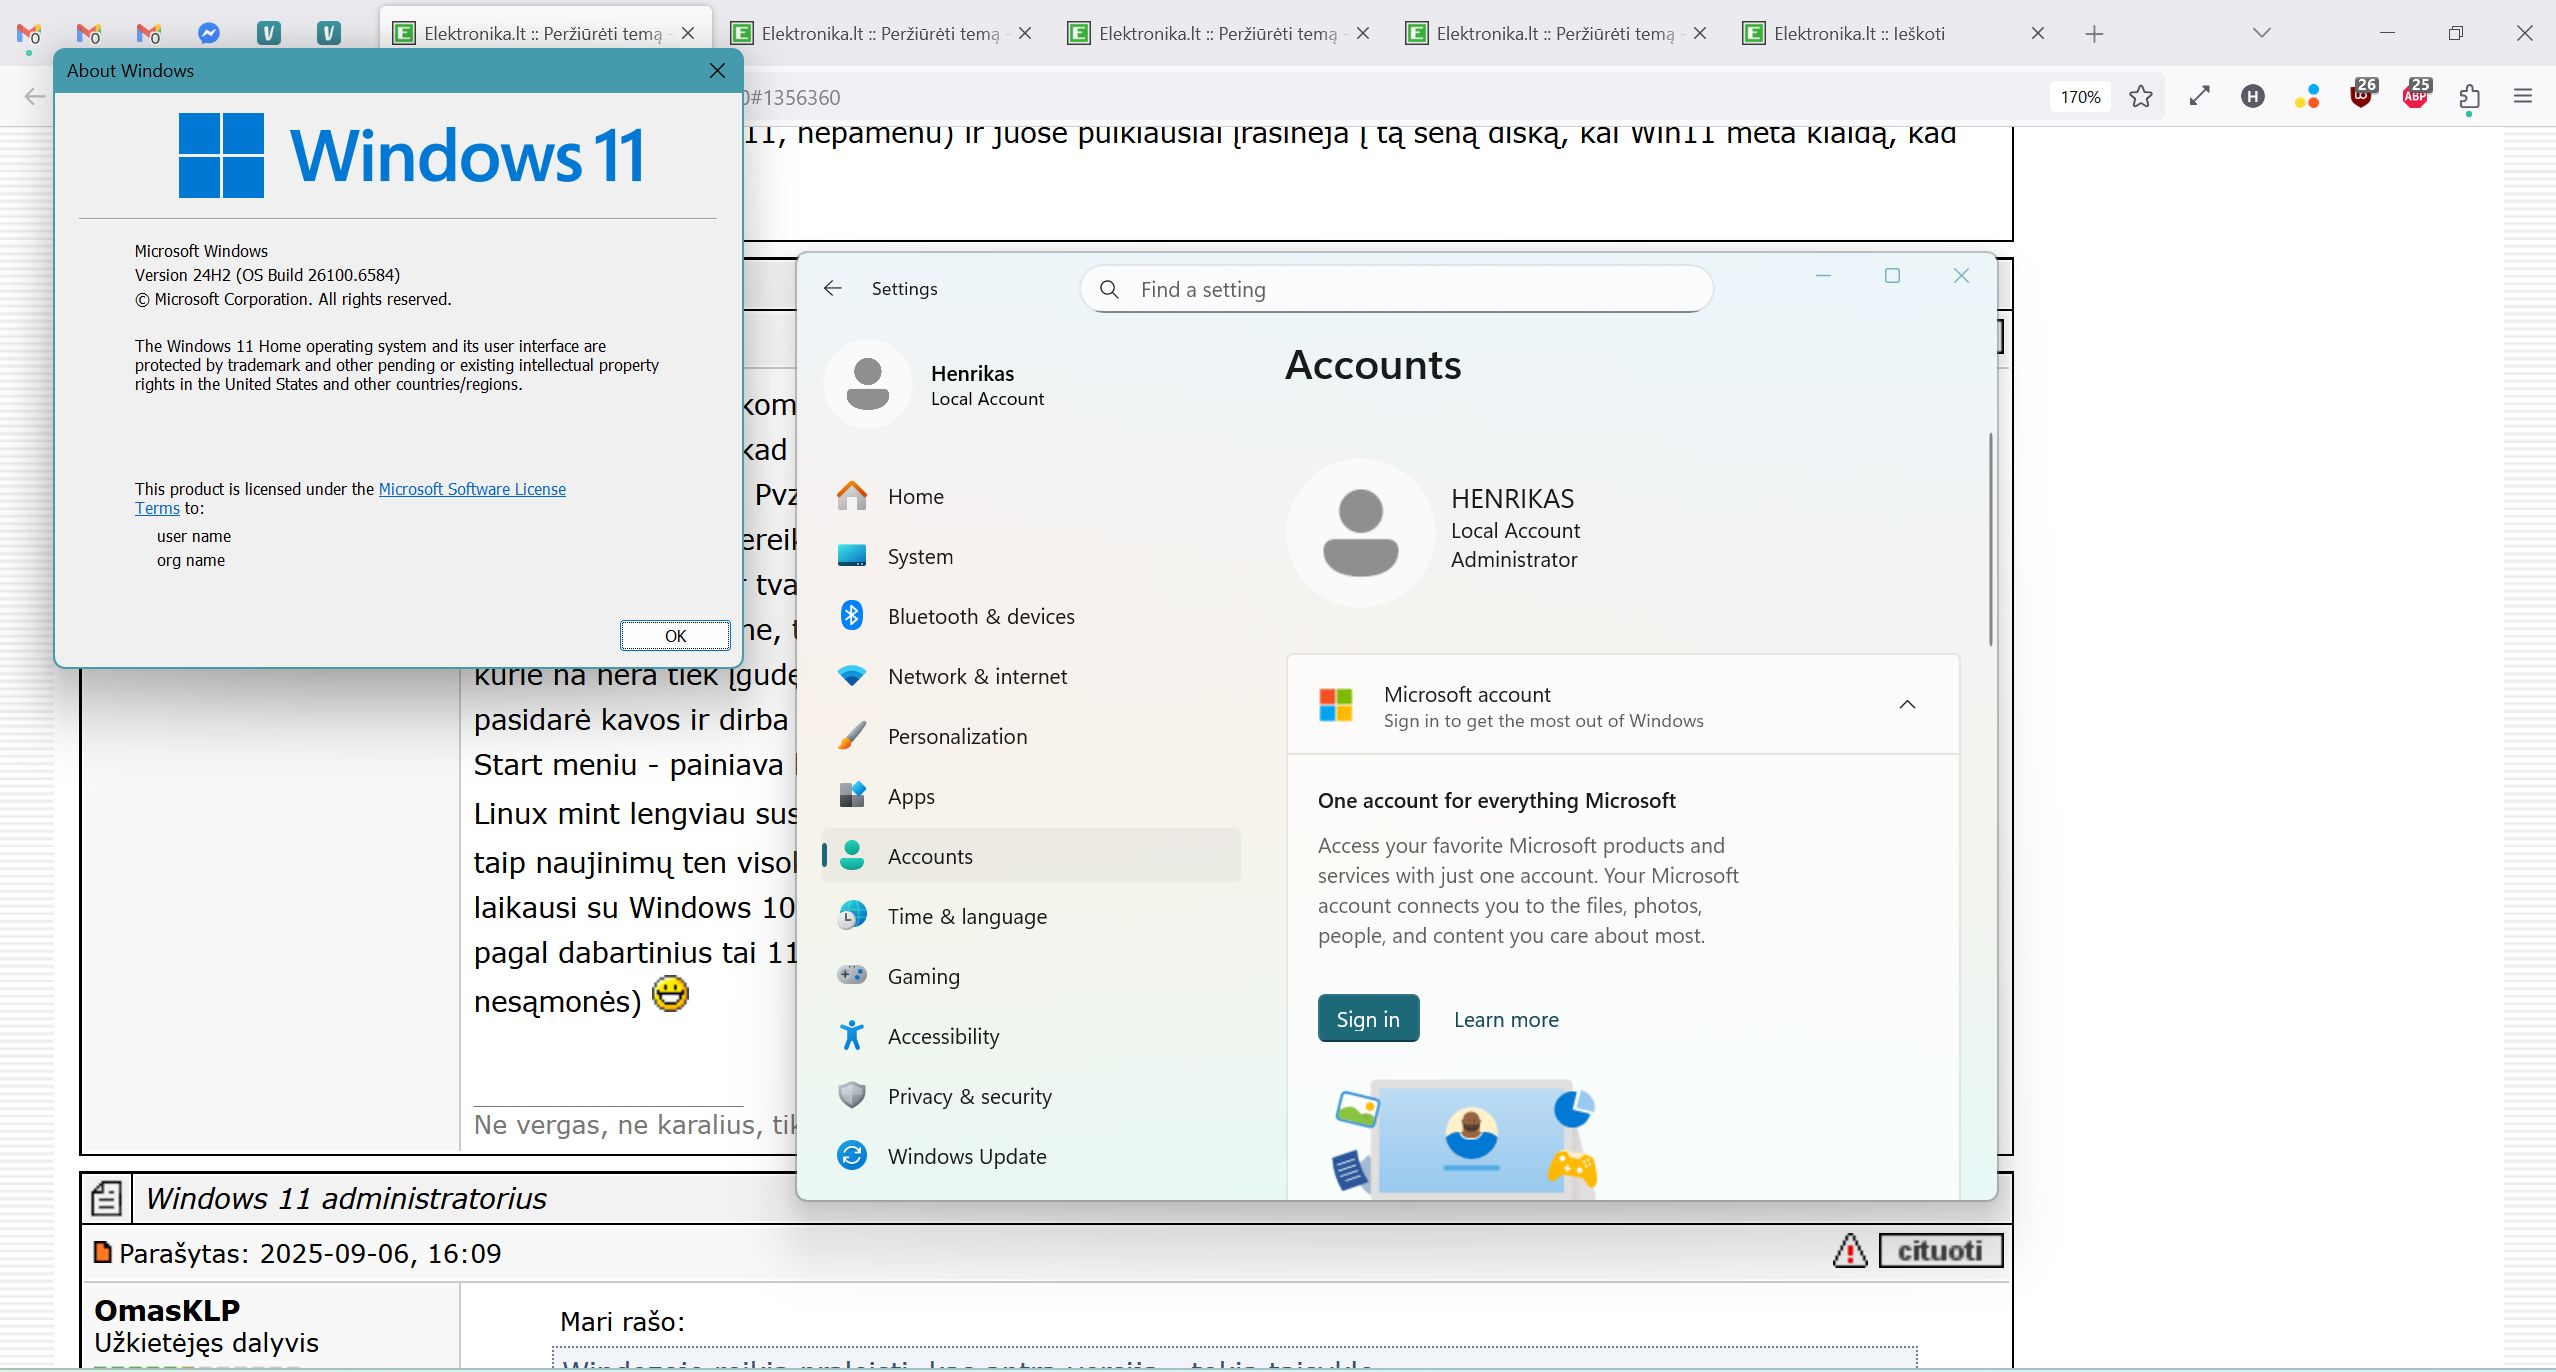Viewport: 2556px width, 1372px height.
Task: Open the first V pinned tab
Action: tap(269, 34)
